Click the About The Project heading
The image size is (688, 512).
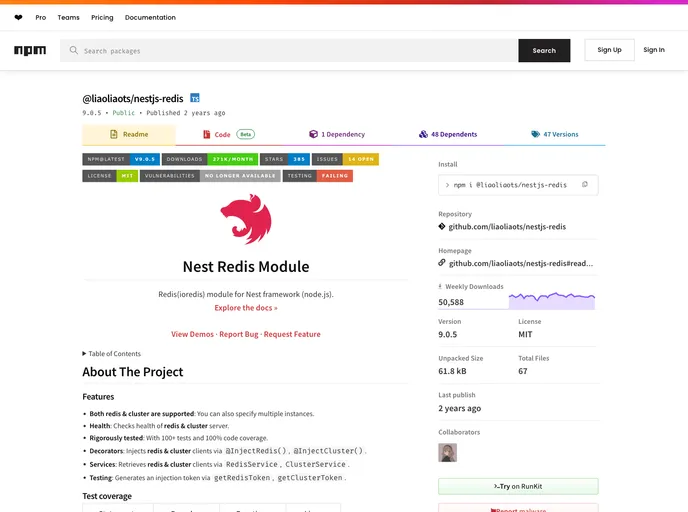133,372
